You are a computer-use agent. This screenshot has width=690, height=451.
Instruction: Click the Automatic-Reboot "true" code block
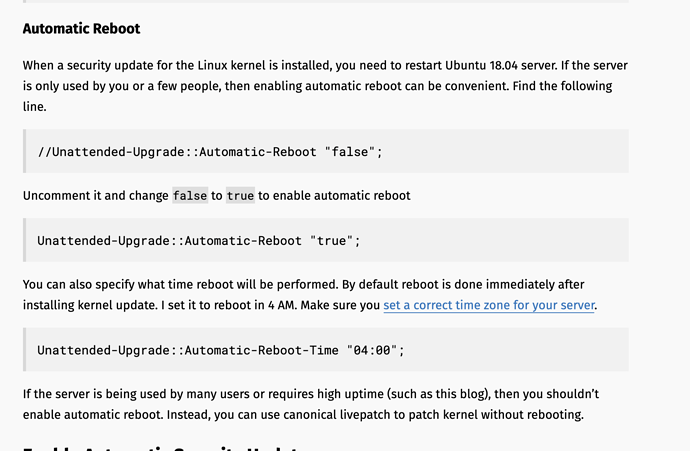(x=326, y=240)
